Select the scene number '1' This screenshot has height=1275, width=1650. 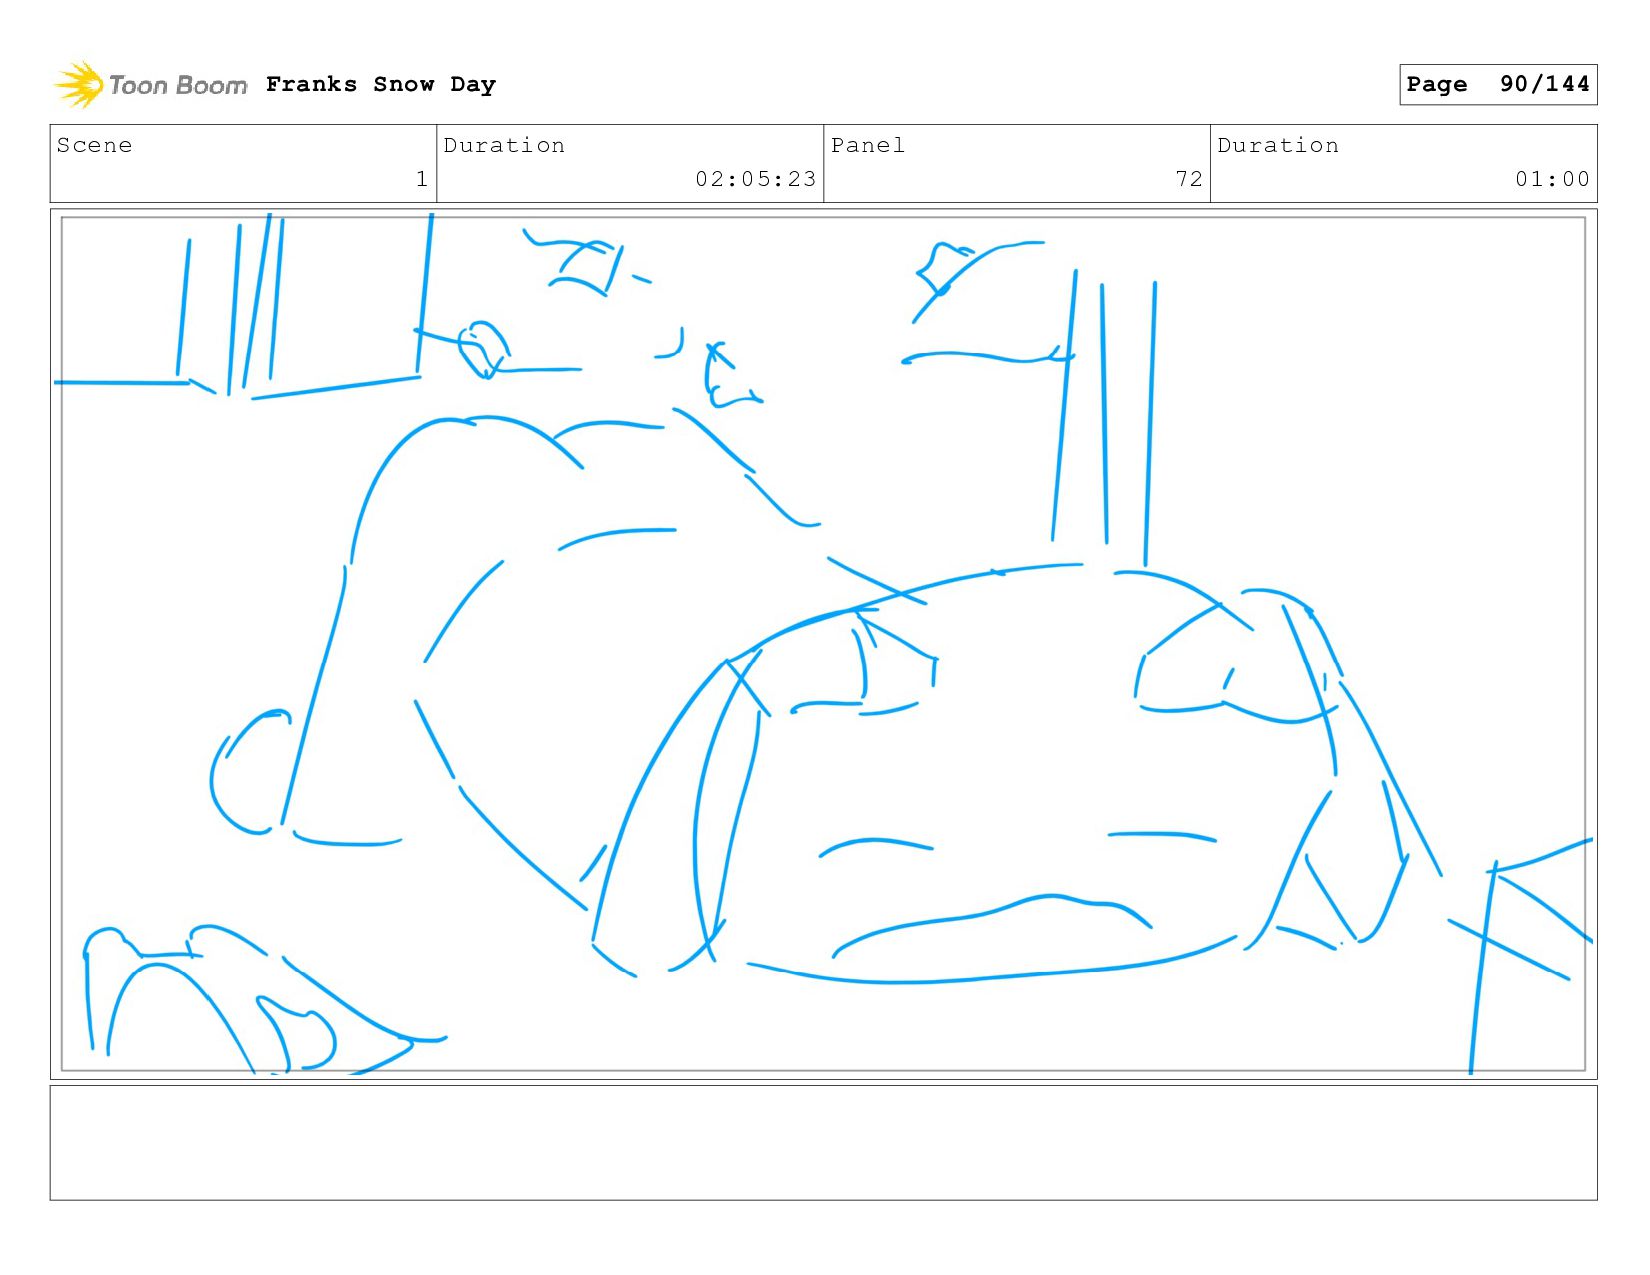(422, 179)
